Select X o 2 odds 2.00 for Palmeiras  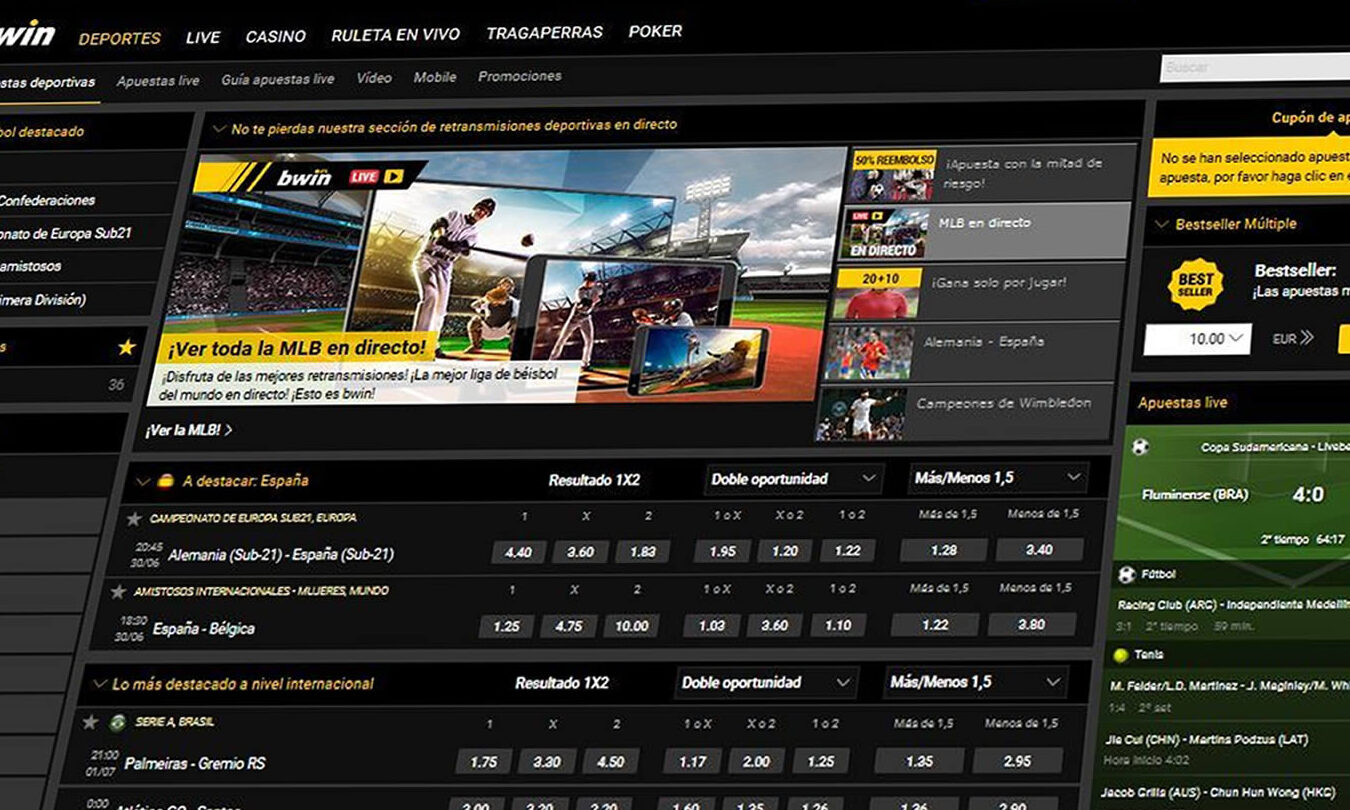pos(756,761)
